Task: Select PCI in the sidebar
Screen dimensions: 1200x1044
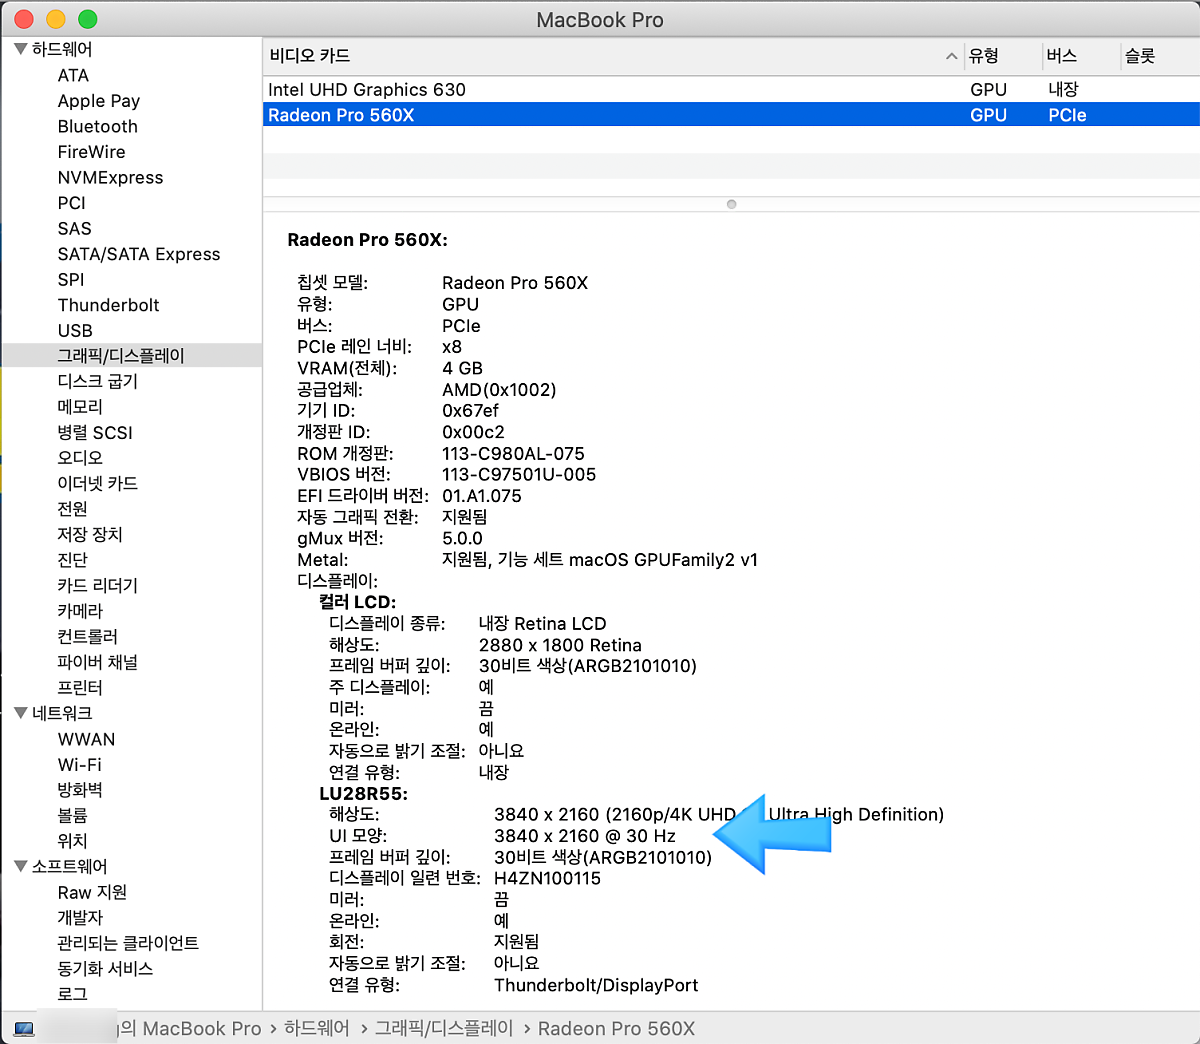Action: pos(72,203)
